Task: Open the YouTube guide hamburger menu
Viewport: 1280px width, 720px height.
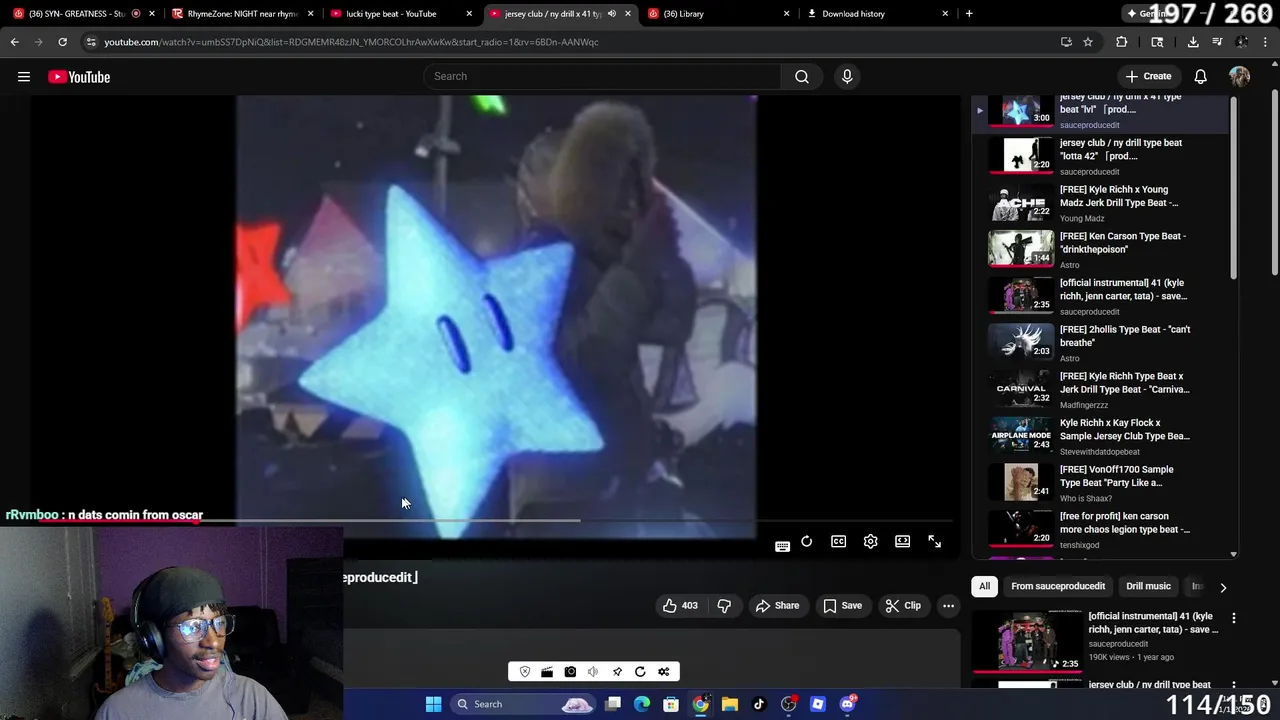Action: click(x=24, y=77)
